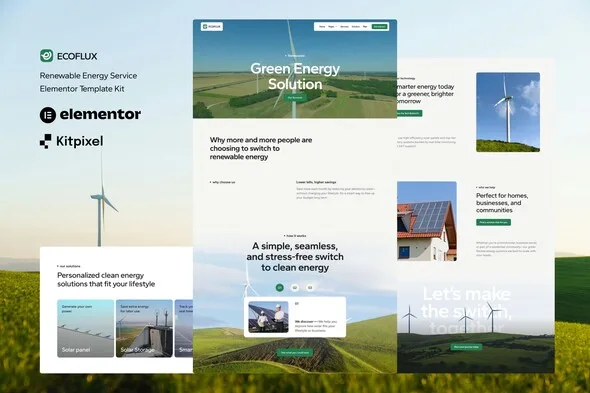Image resolution: width=590 pixels, height=393 pixels.
Task: Click the Renewable Energy Service subtitle text
Action: pyautogui.click(x=88, y=76)
